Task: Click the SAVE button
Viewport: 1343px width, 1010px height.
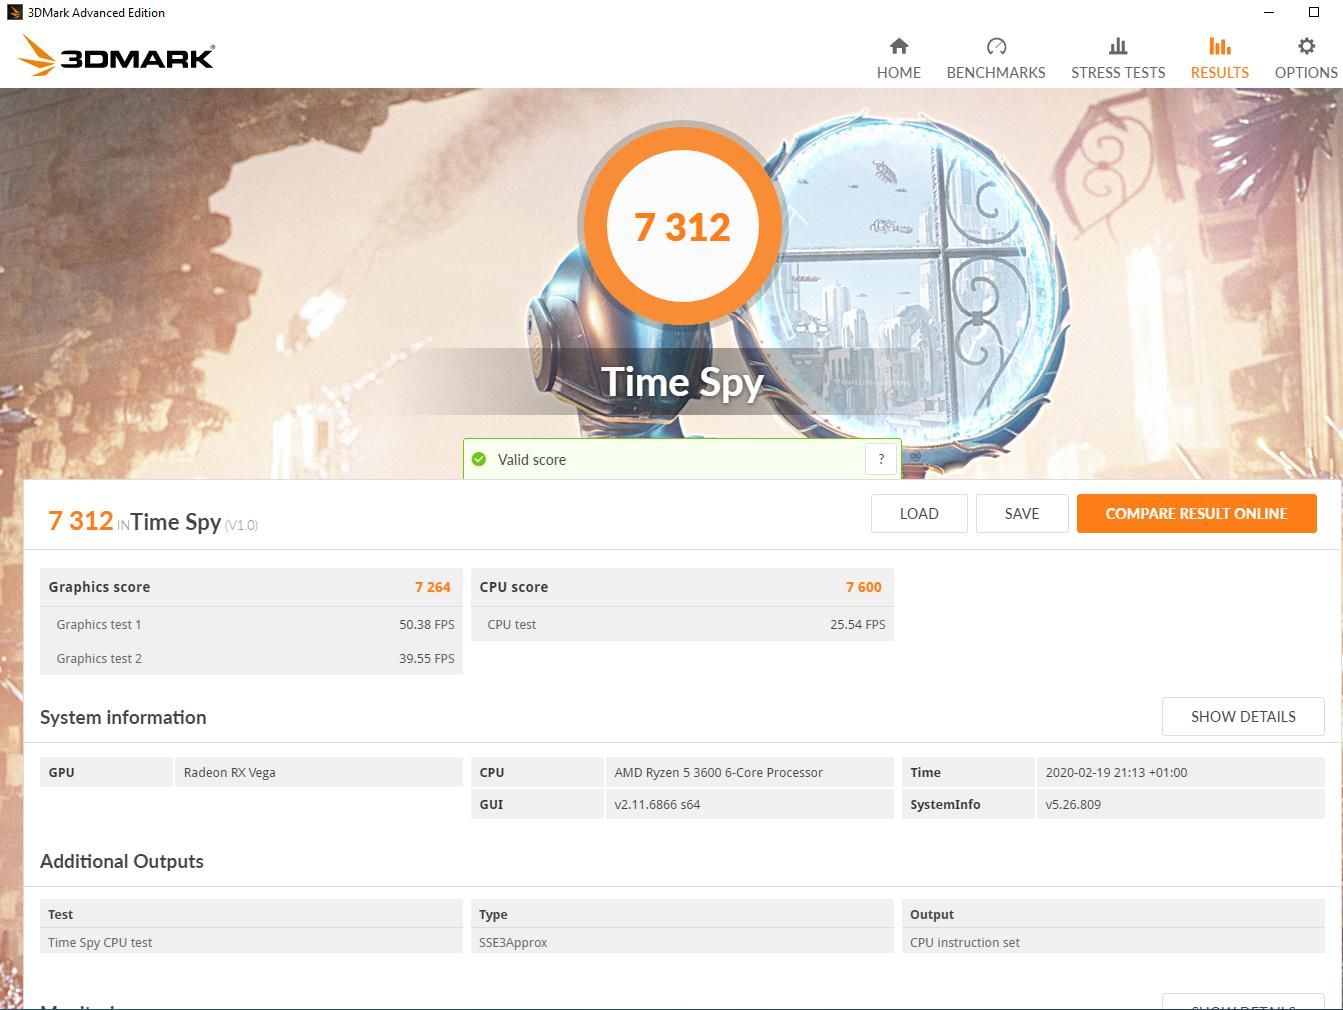Action: coord(1022,514)
